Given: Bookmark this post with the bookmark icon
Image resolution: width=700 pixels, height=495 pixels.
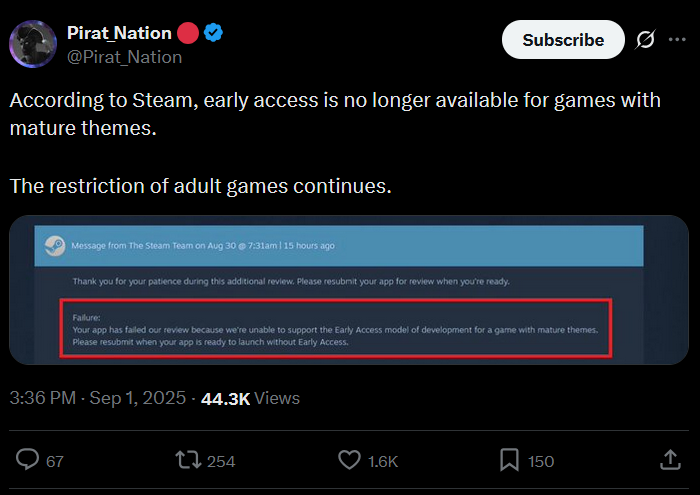Looking at the screenshot, I should click(x=509, y=460).
